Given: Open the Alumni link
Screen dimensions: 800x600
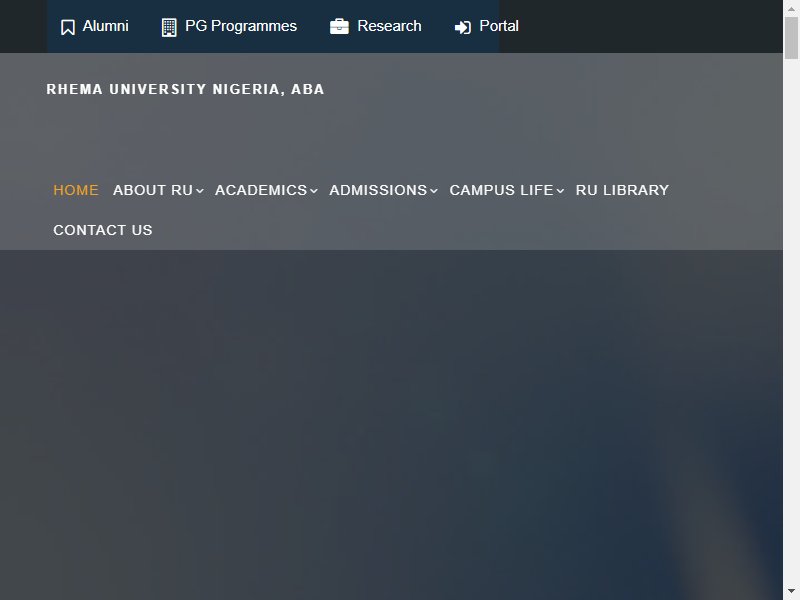Looking at the screenshot, I should tap(106, 26).
